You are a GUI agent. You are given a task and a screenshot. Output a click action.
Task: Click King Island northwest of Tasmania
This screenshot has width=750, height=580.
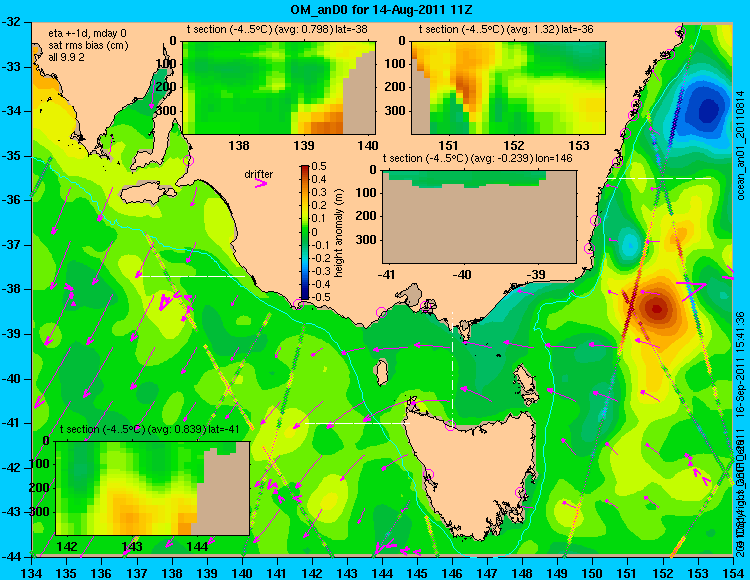[x=380, y=373]
